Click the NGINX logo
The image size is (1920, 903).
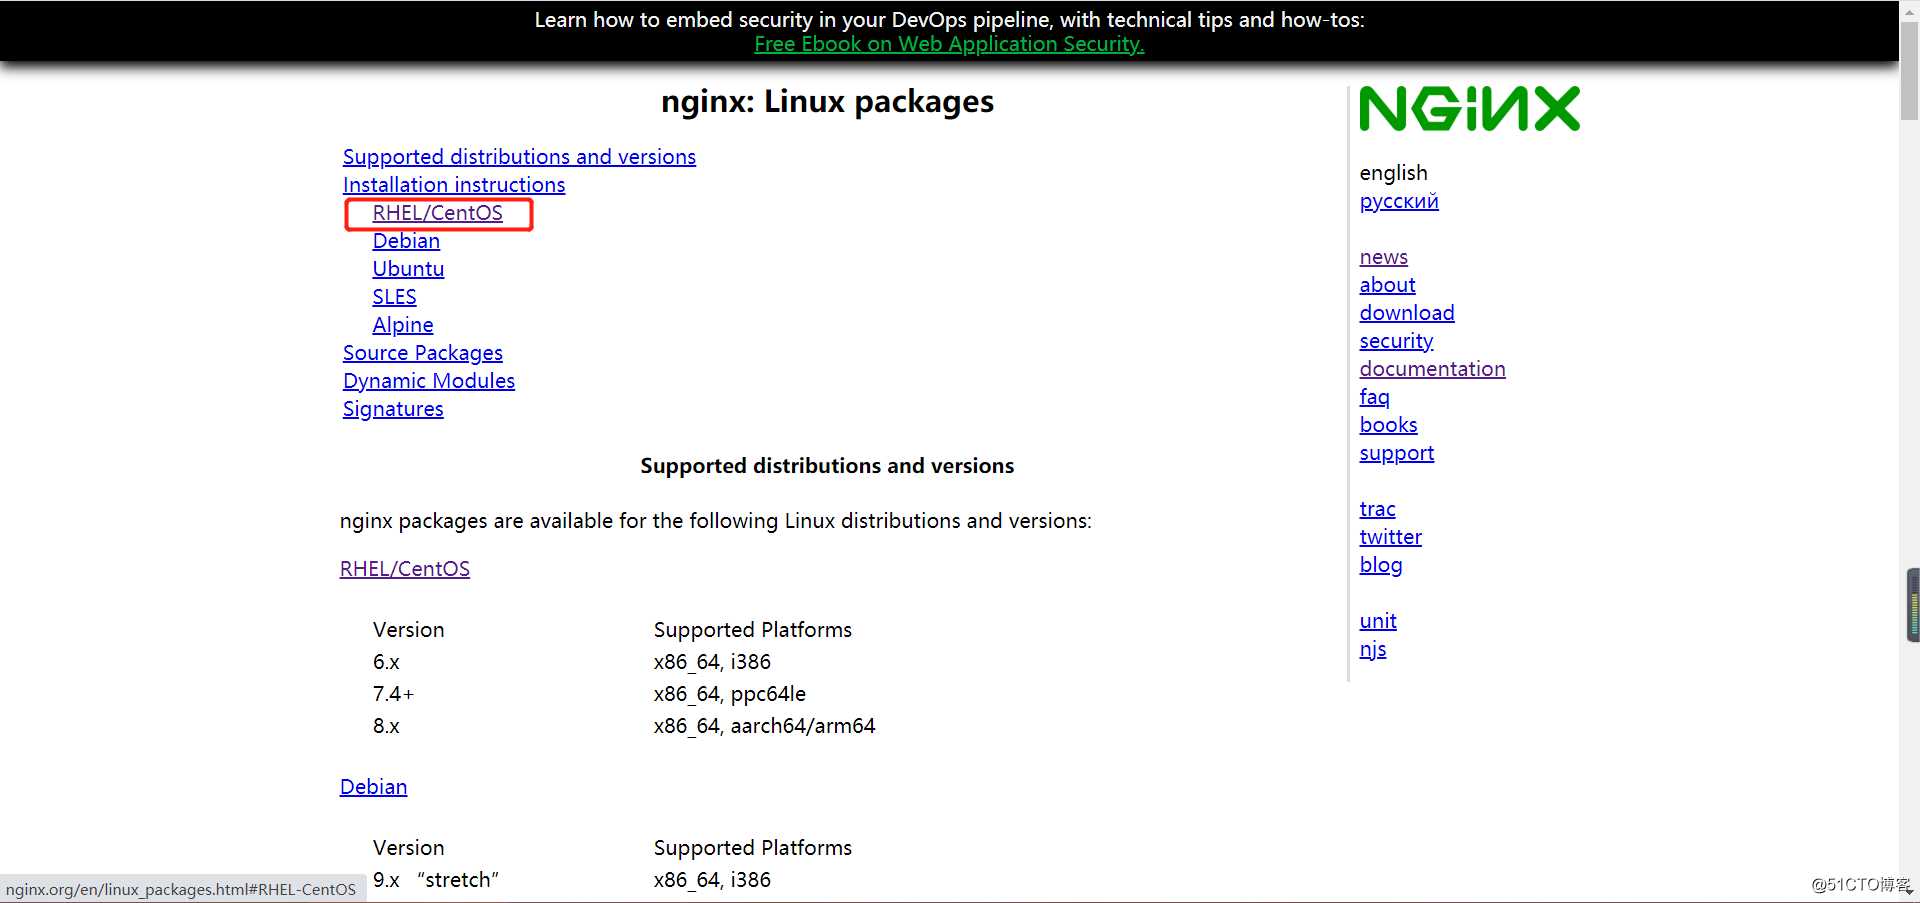1469,109
